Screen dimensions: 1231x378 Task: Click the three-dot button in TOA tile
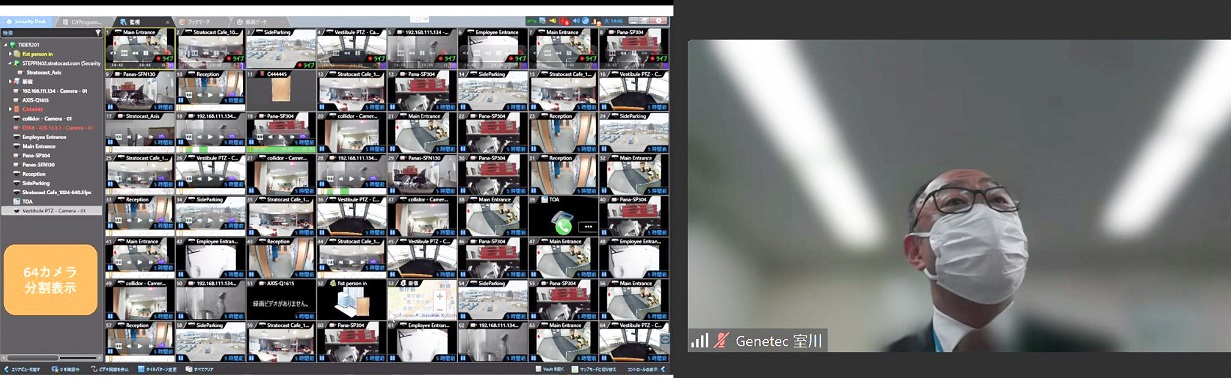point(587,227)
